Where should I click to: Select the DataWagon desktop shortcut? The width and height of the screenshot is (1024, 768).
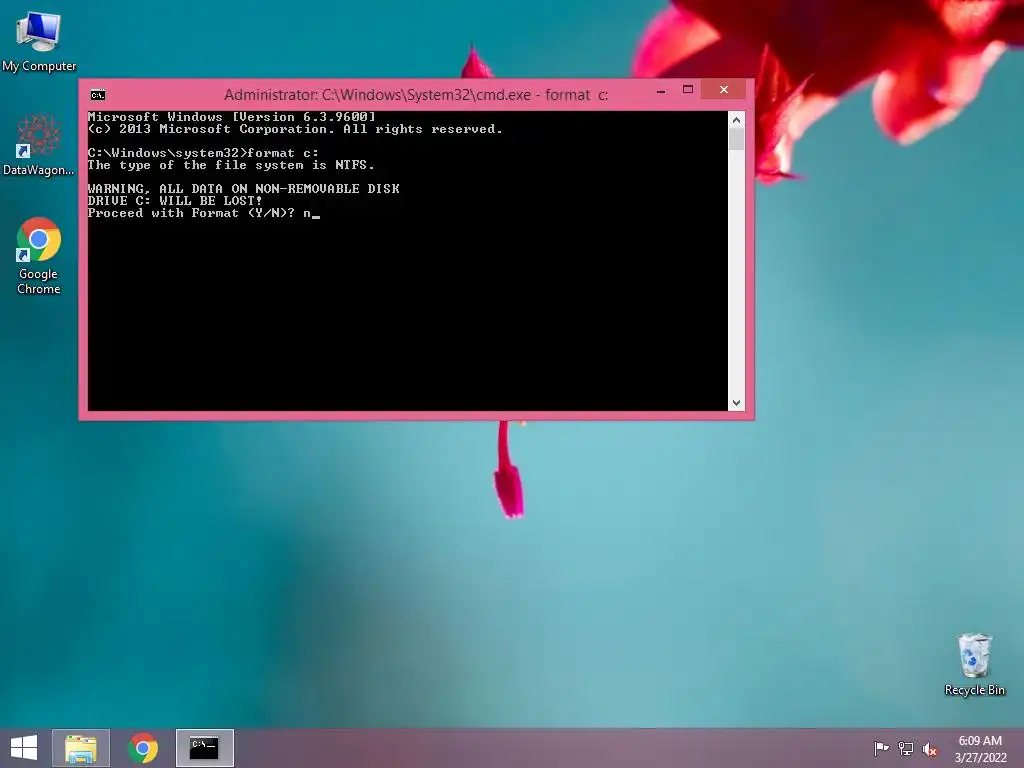[x=39, y=145]
